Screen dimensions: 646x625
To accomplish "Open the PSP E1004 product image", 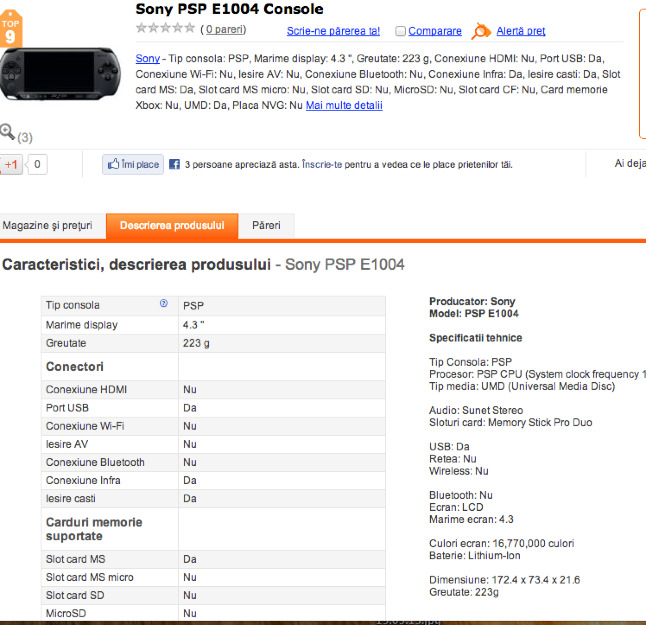I will 61,73.
